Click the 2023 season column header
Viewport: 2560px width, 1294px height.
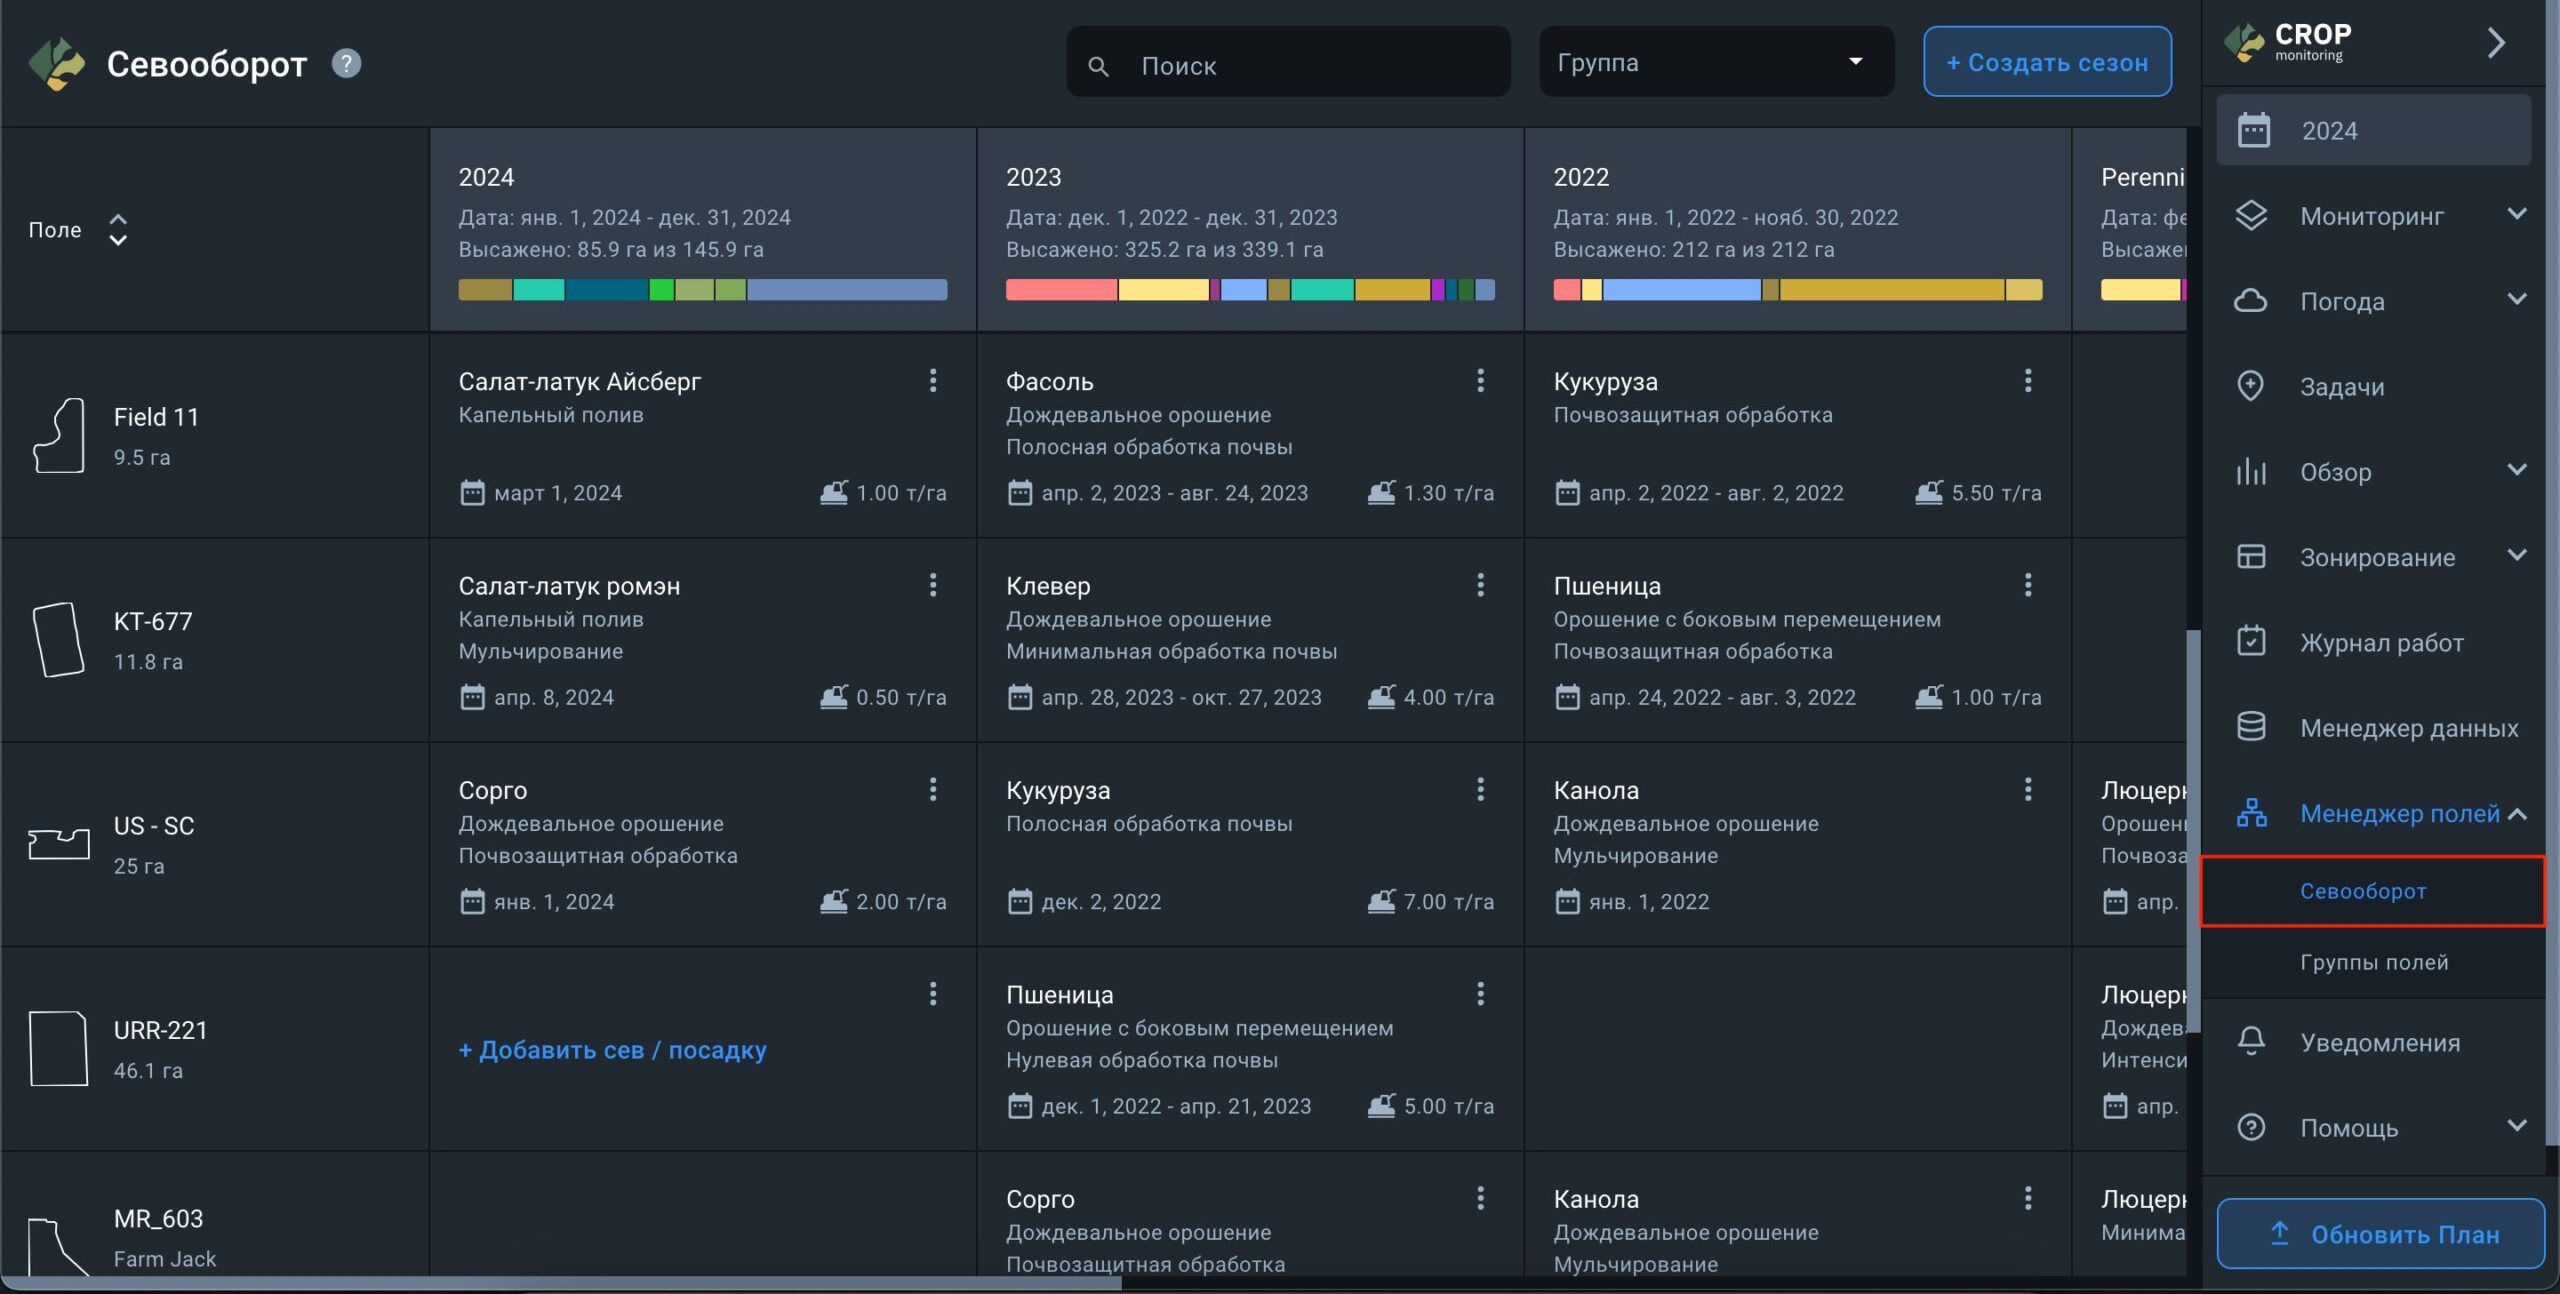point(1249,229)
